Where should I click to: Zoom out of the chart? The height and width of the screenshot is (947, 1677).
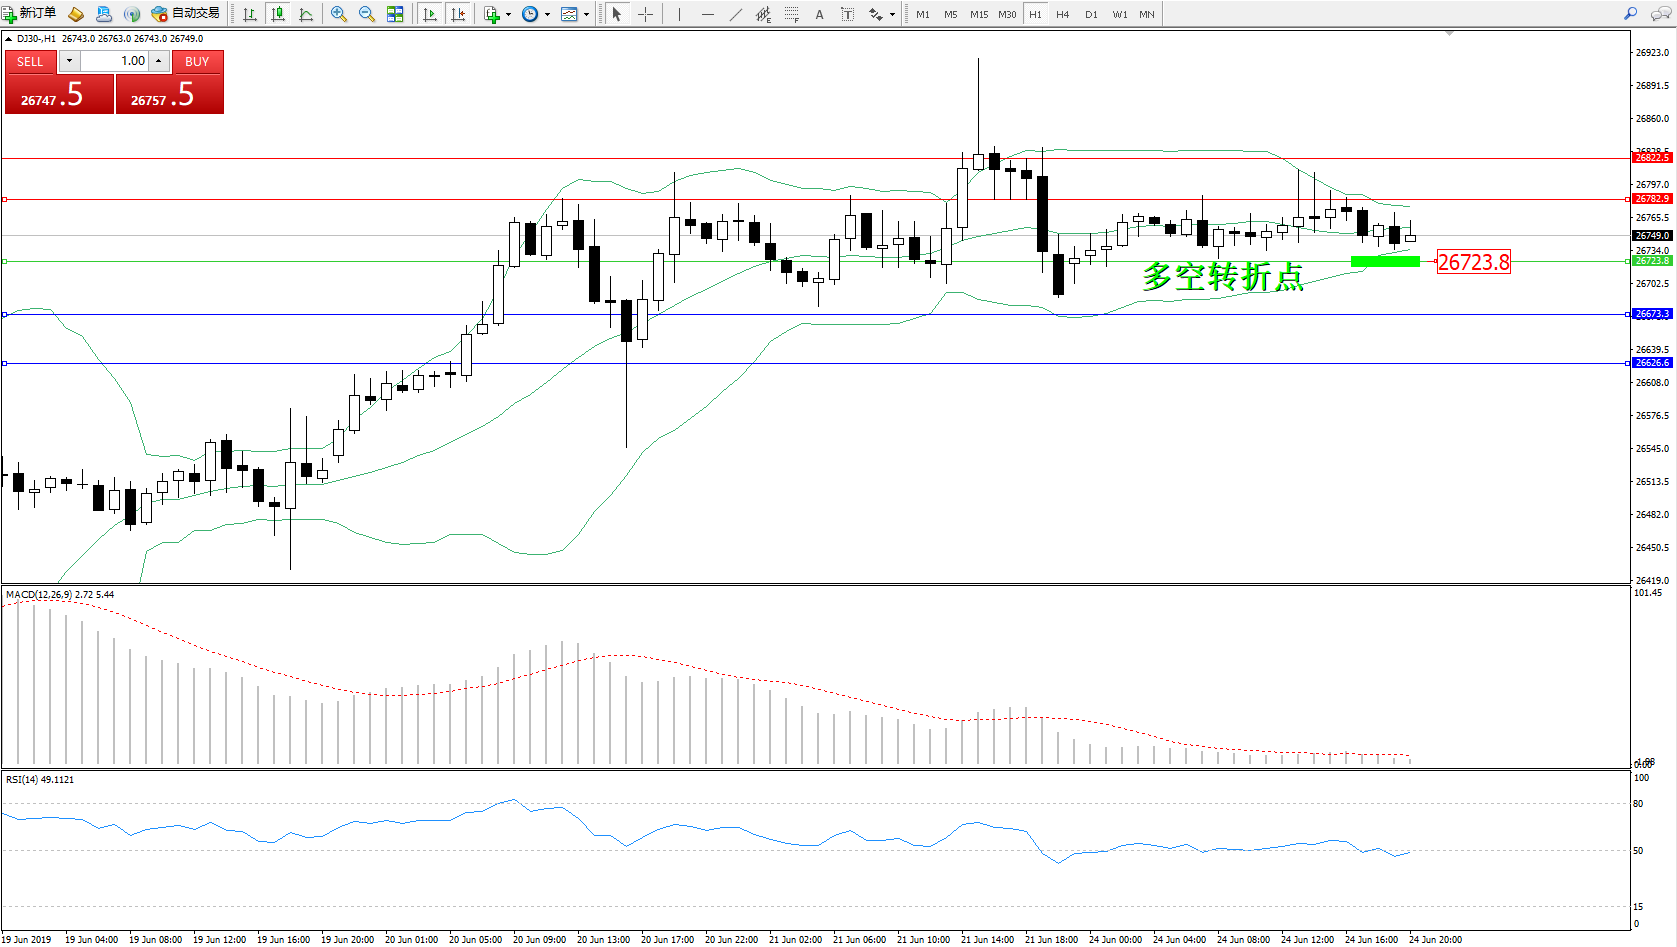367,14
